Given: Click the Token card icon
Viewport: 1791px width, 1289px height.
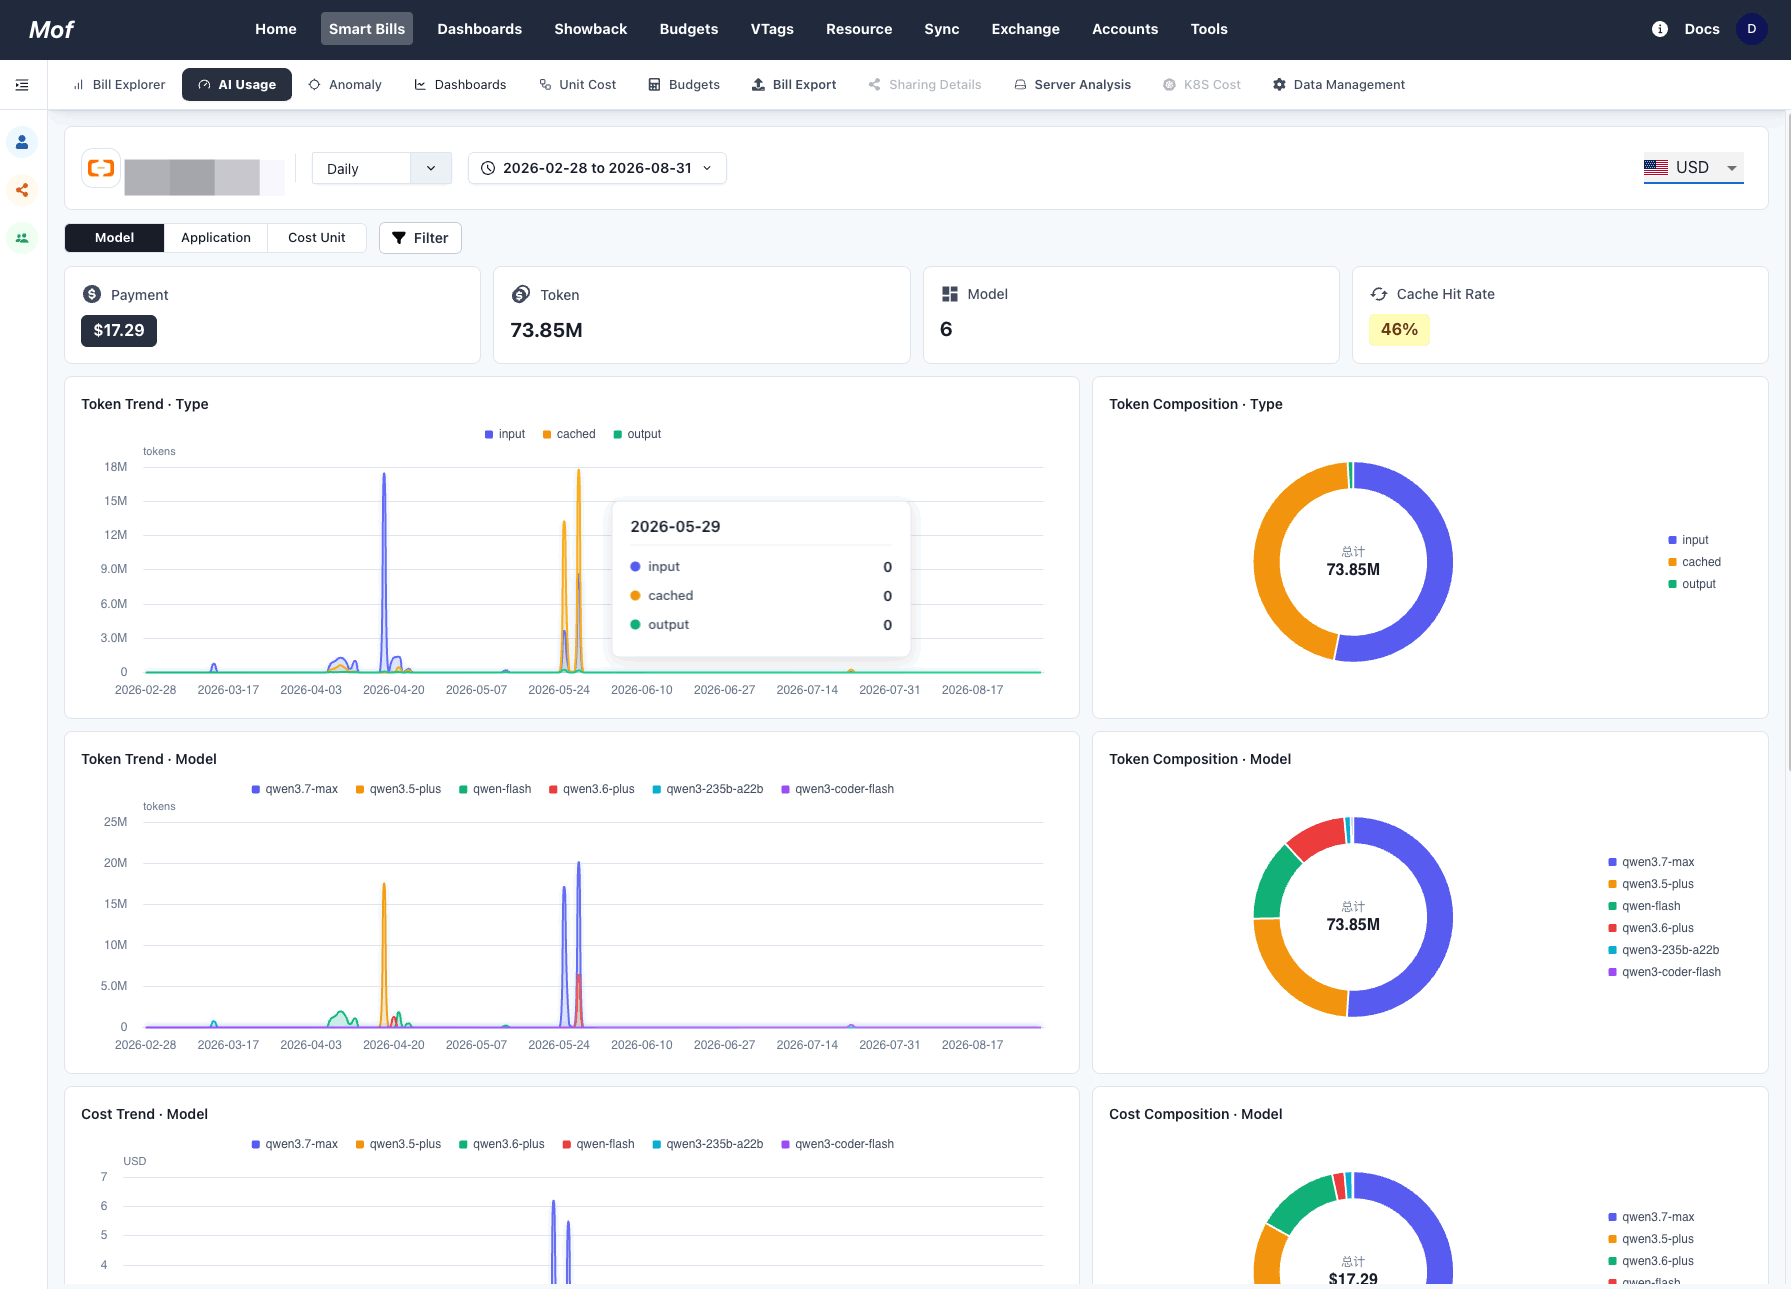Looking at the screenshot, I should pos(521,294).
